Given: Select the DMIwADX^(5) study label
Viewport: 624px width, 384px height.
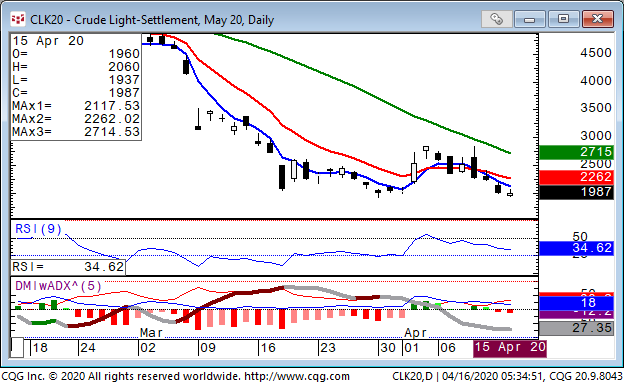Looking at the screenshot, I should [x=58, y=286].
